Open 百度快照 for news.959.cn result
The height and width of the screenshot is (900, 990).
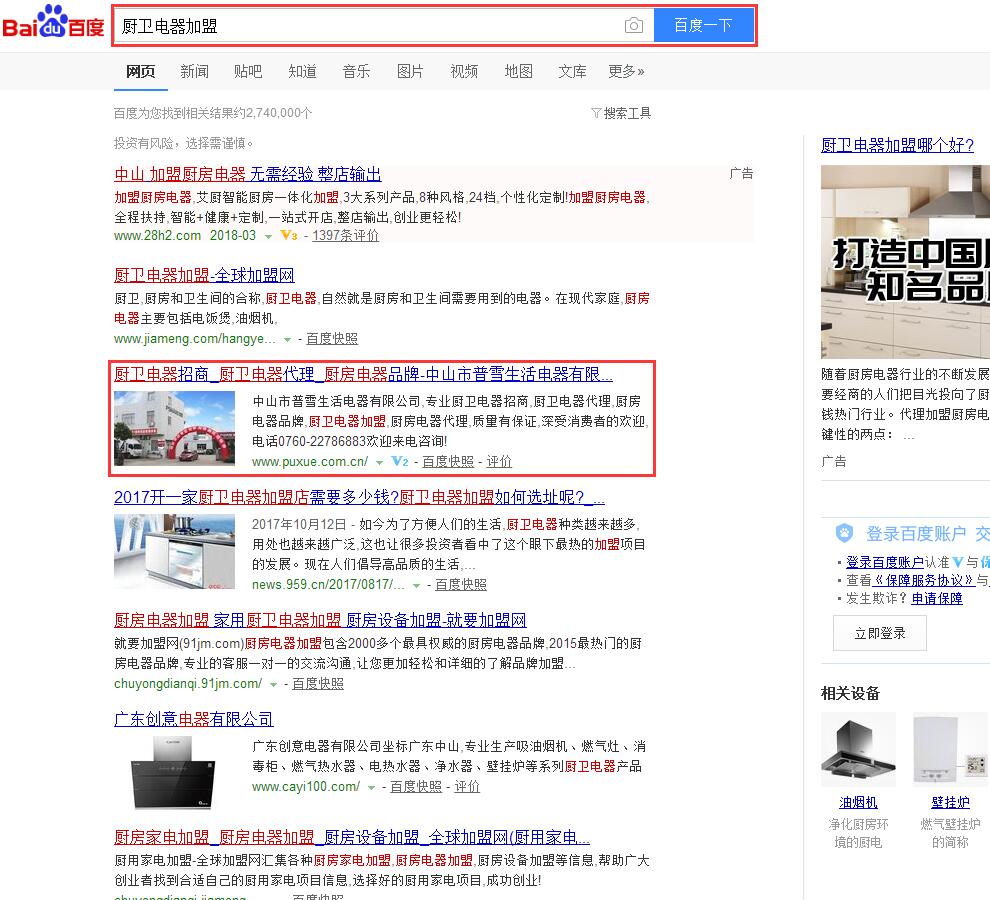tap(461, 585)
